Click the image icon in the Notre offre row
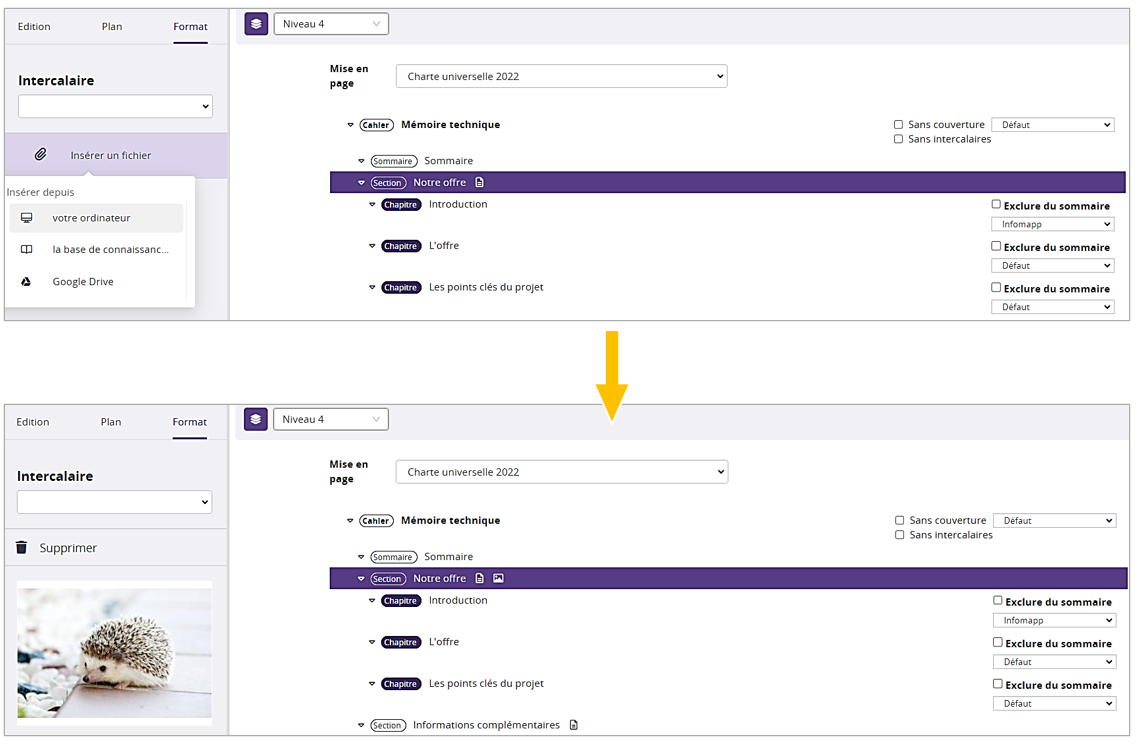 (498, 579)
